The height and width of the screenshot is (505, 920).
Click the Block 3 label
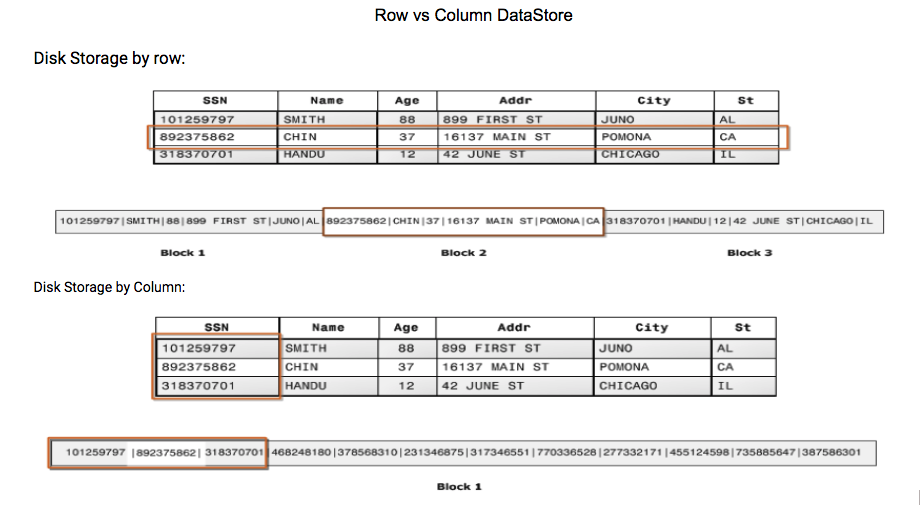tap(749, 253)
